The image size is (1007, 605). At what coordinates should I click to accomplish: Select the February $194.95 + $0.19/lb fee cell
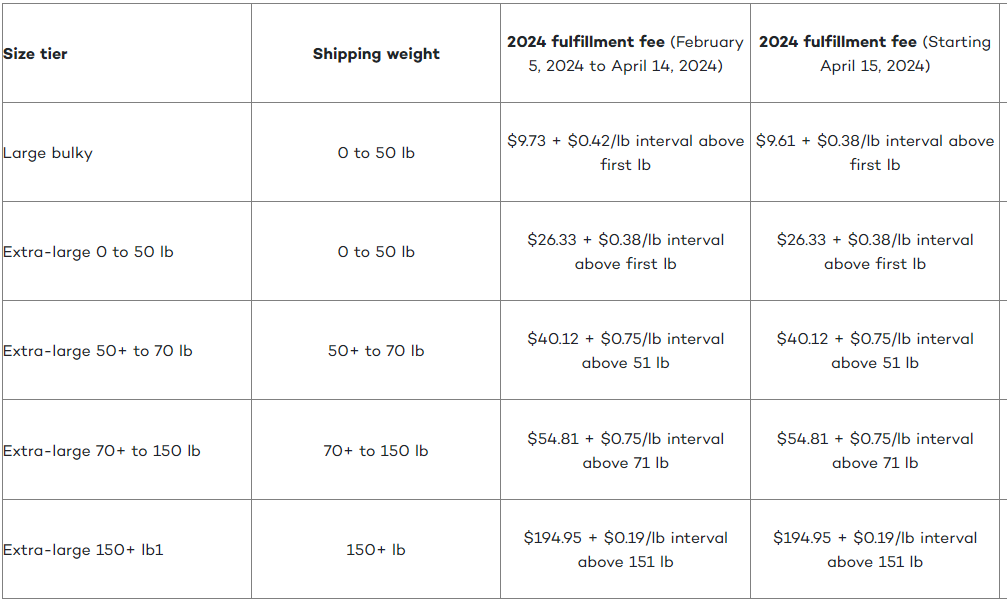coord(626,549)
